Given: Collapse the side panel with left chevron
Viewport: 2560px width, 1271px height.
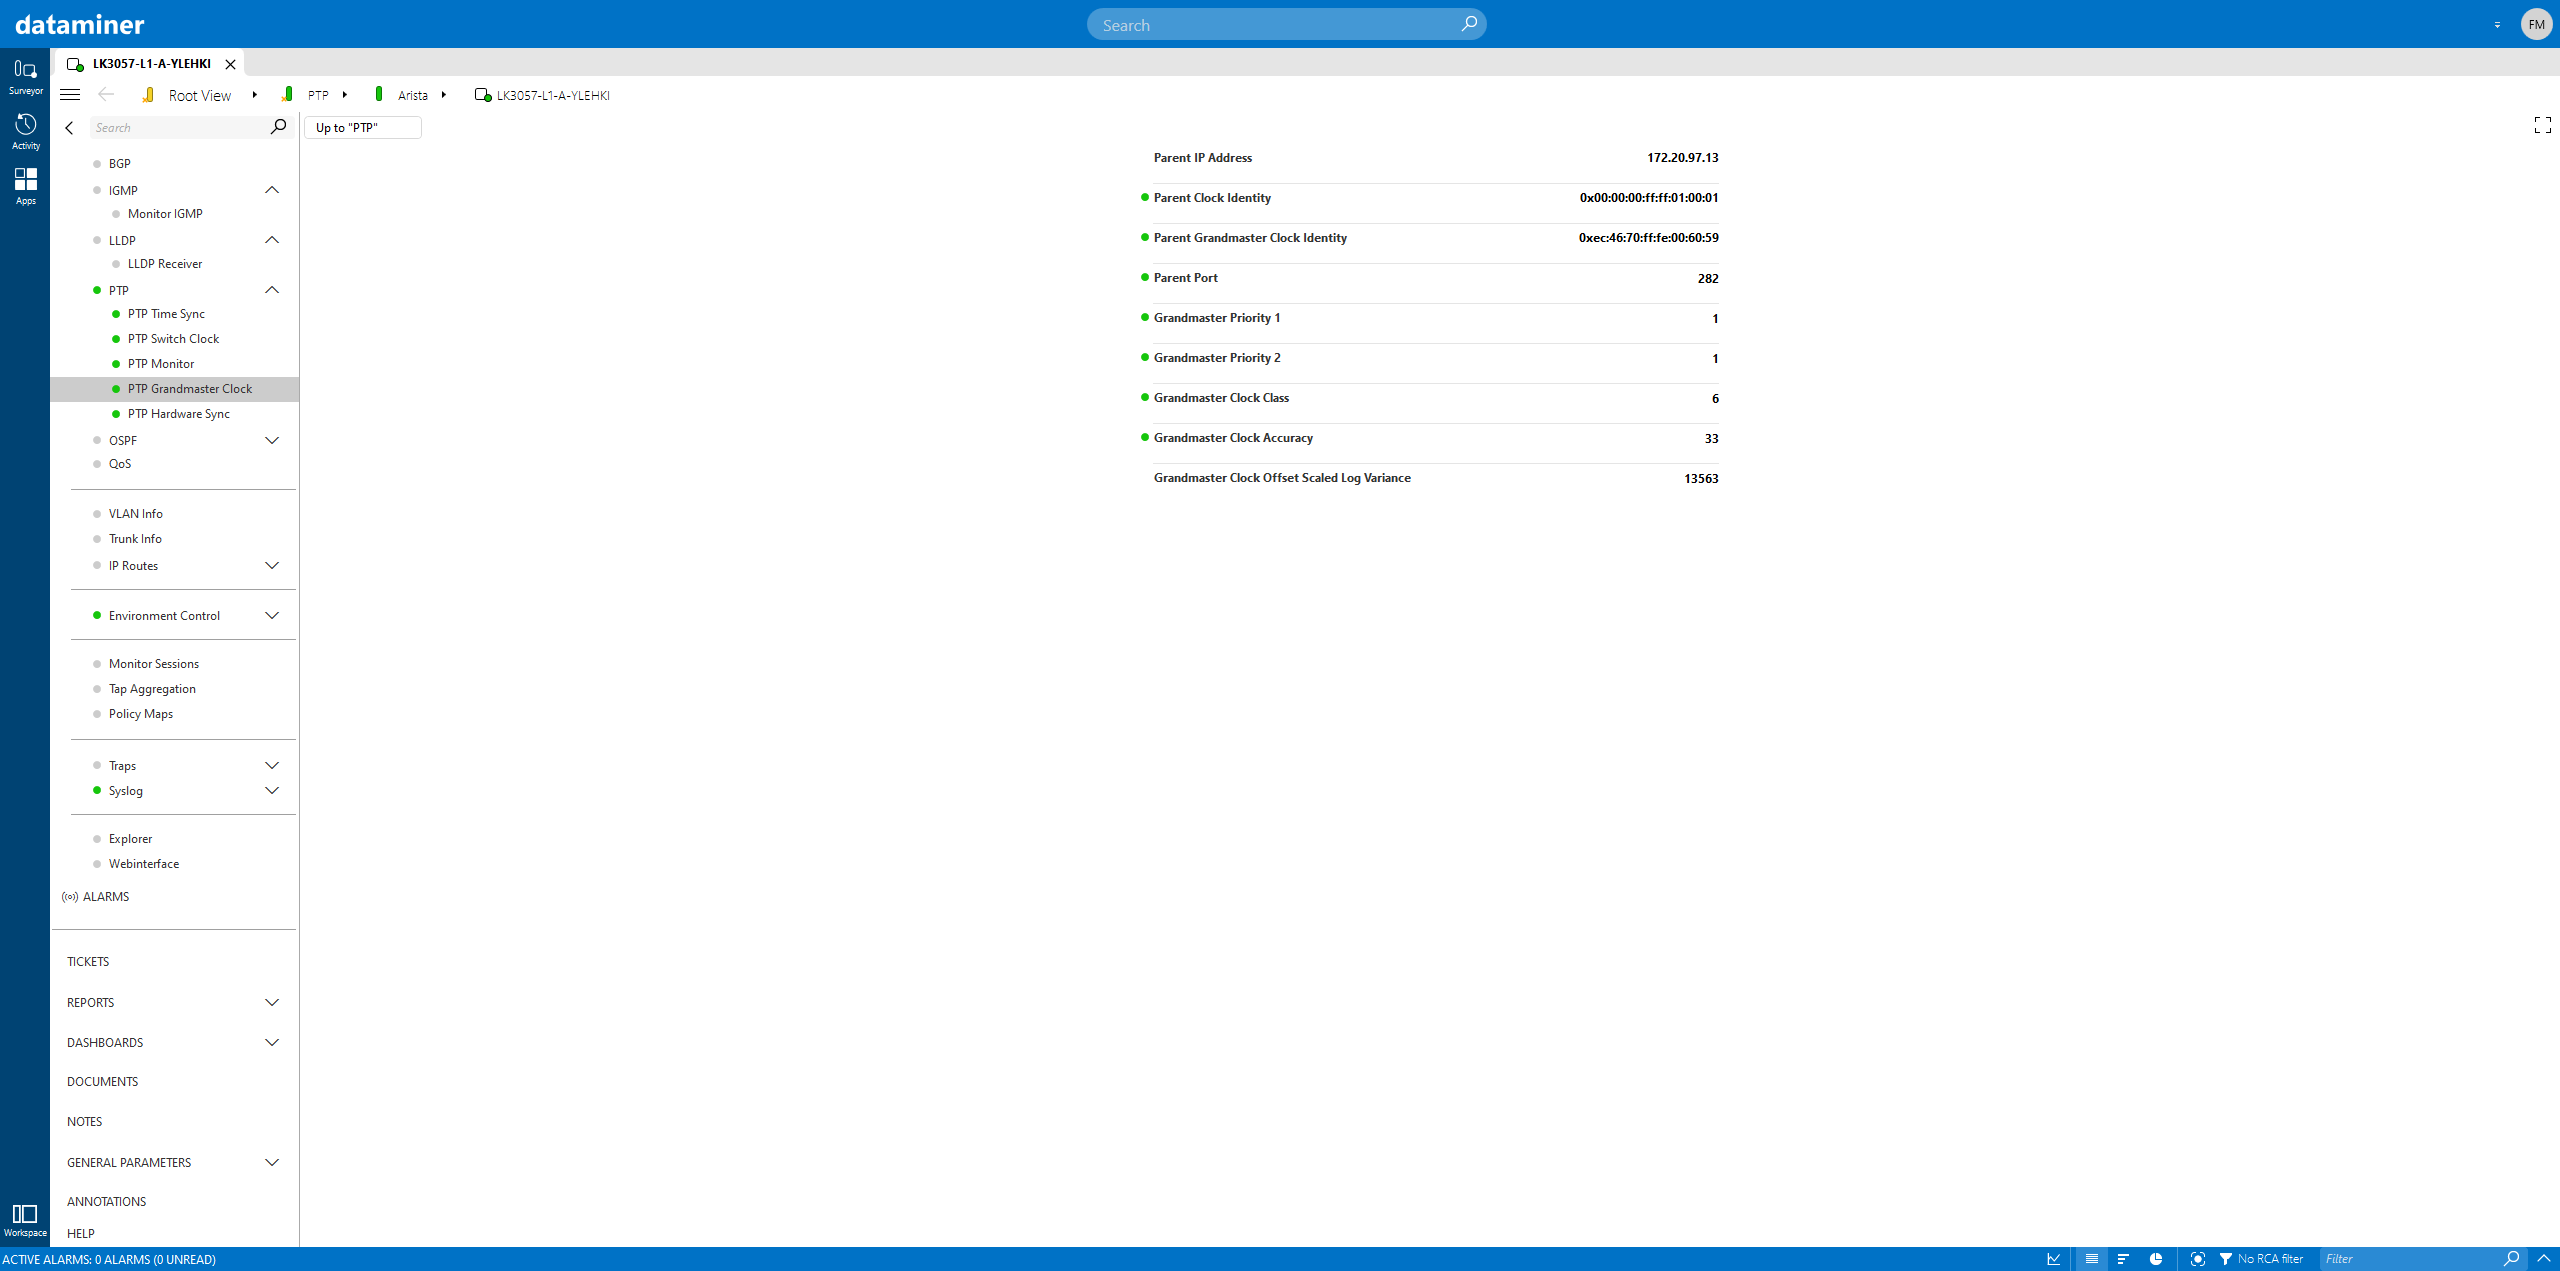Looking at the screenshot, I should coord(69,128).
